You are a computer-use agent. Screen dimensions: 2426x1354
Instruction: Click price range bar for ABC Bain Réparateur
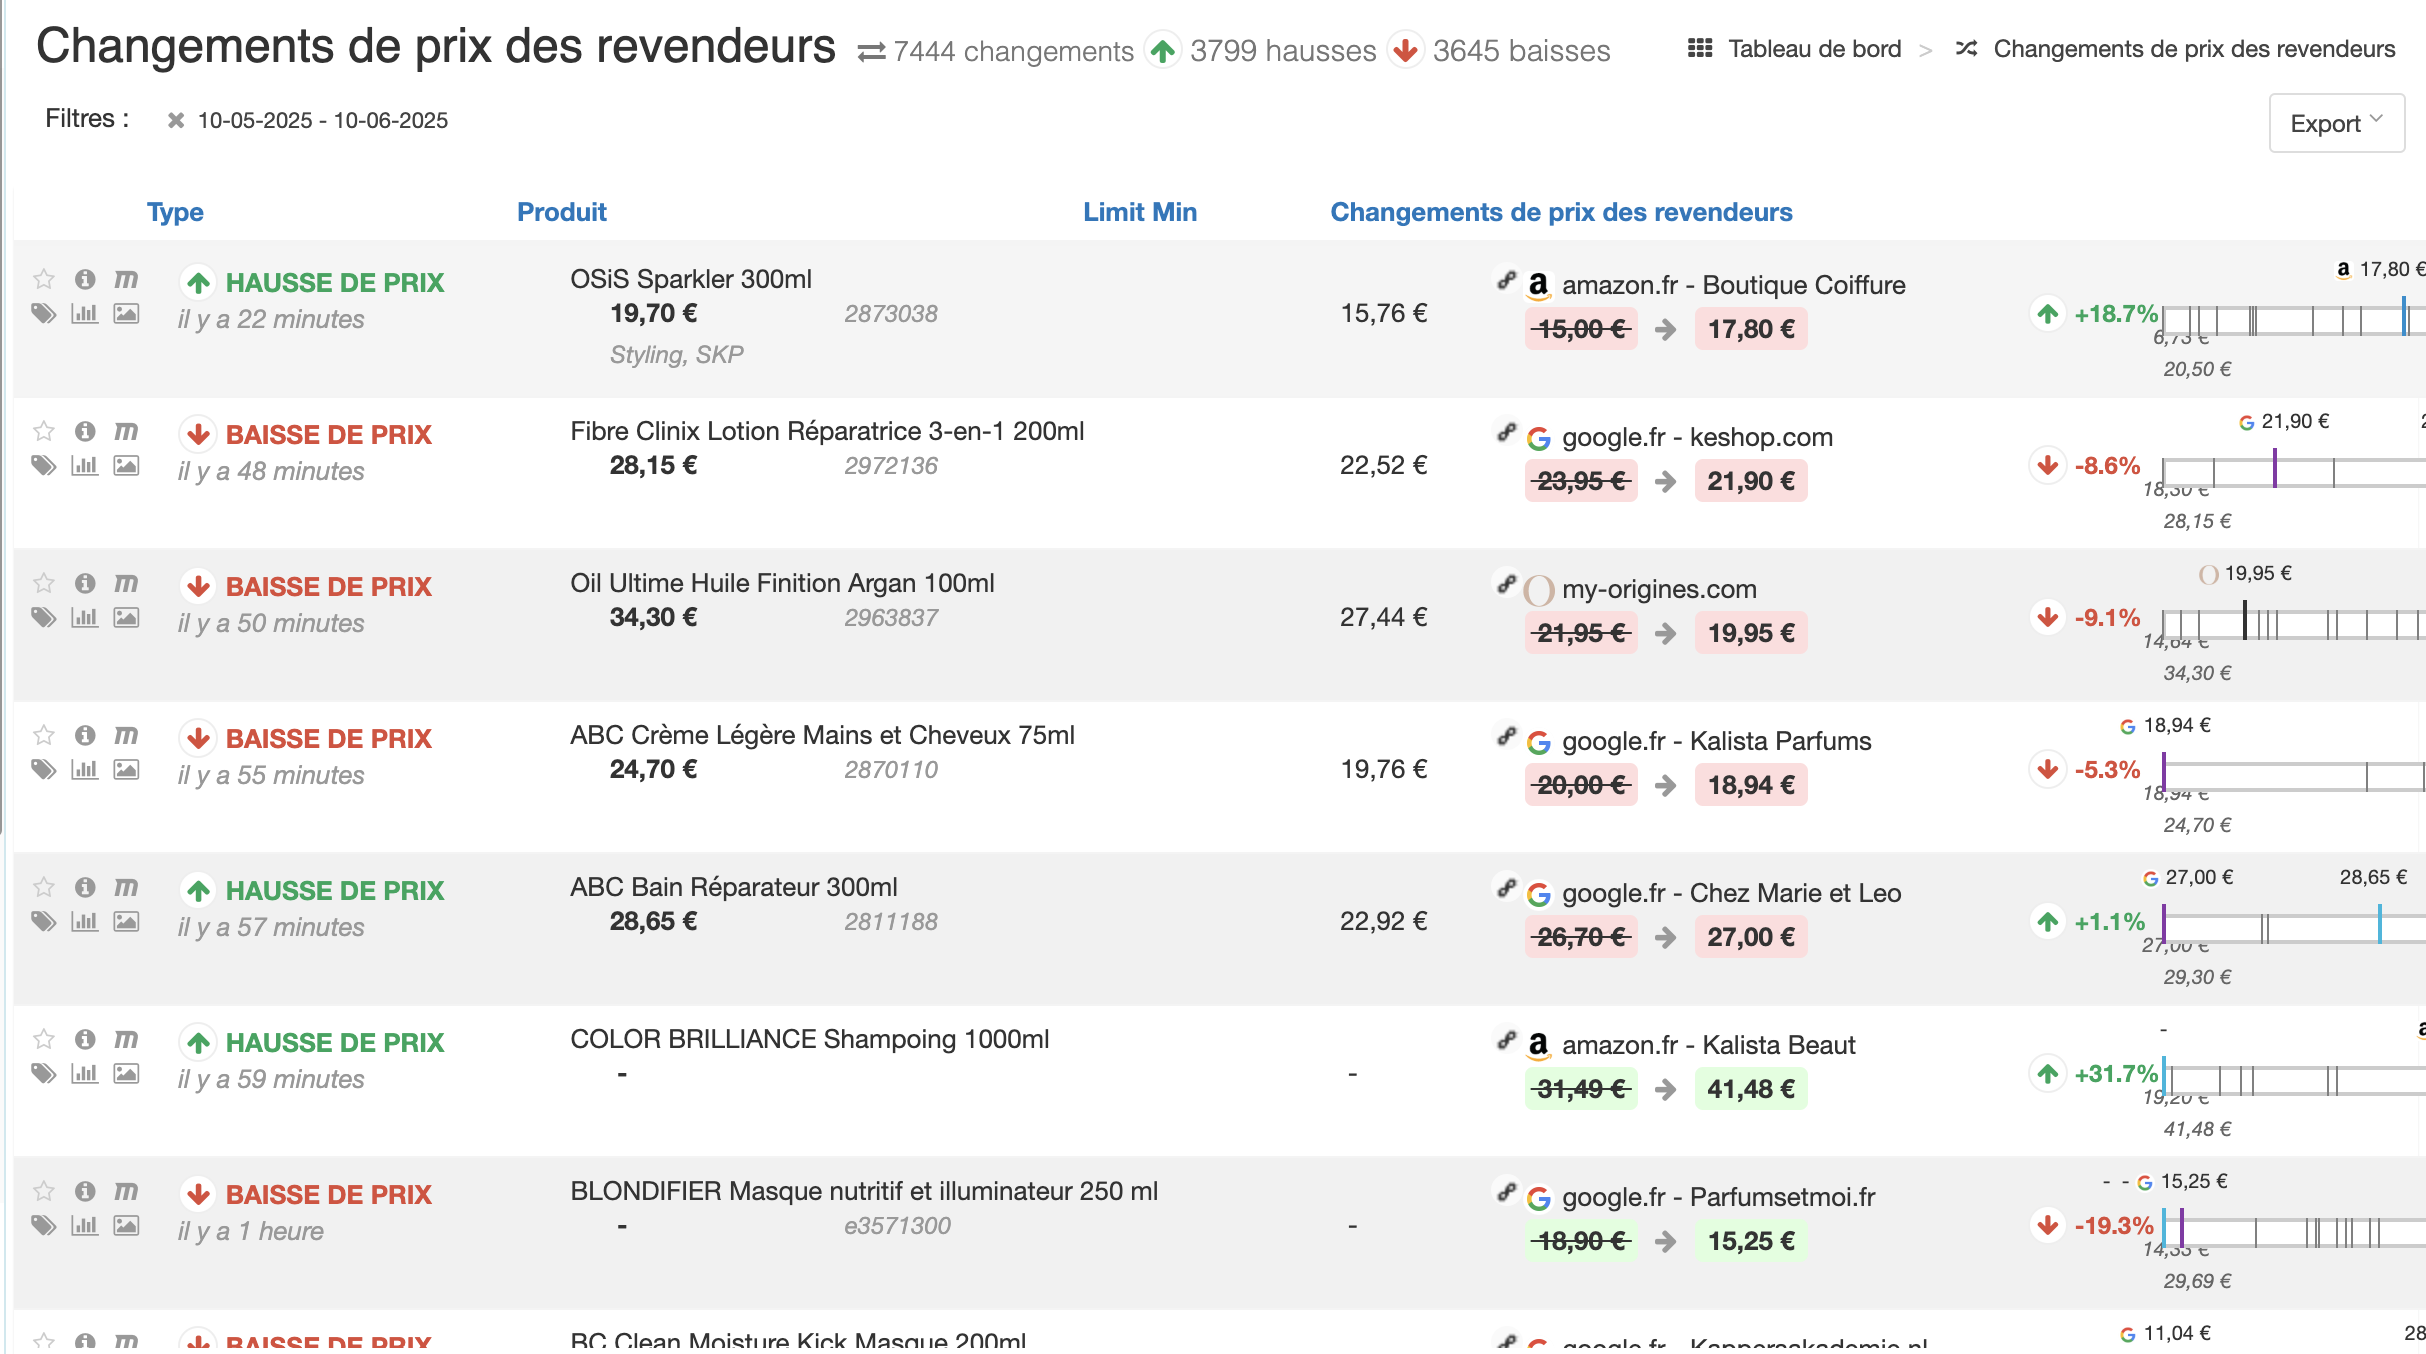click(2294, 929)
